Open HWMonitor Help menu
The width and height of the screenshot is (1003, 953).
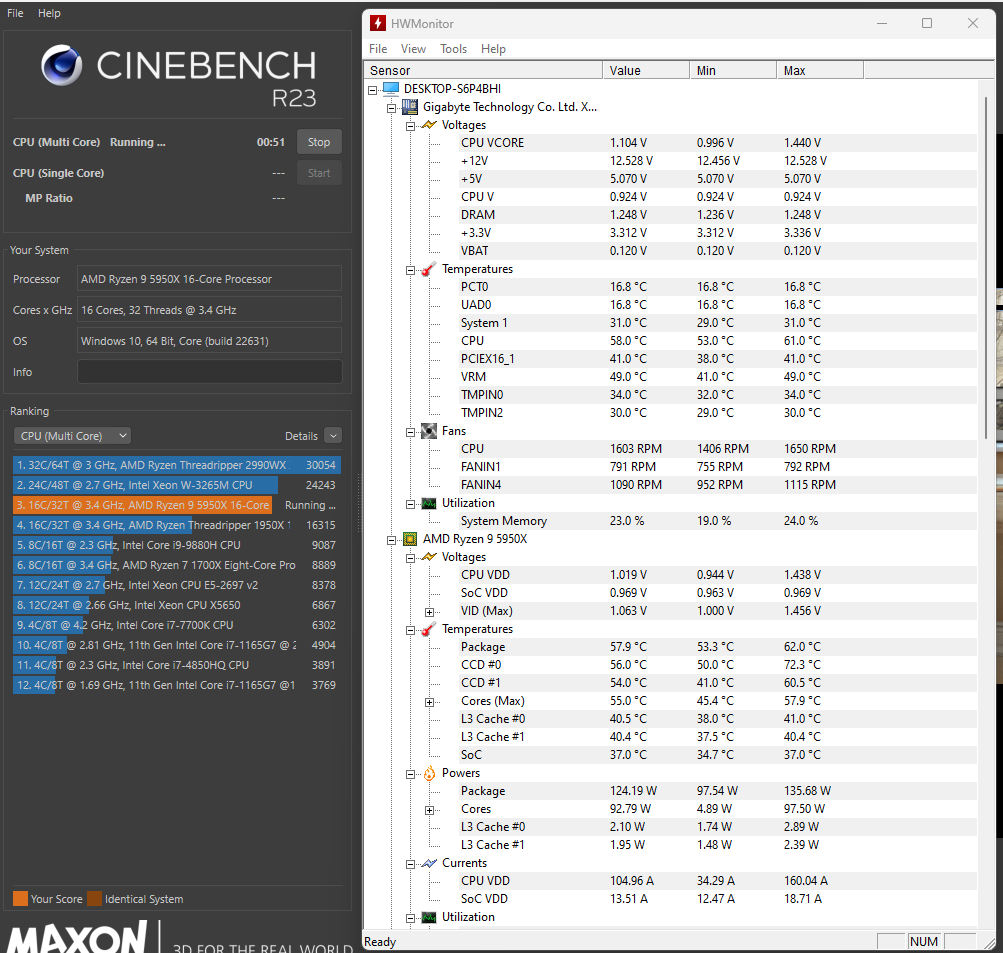[x=493, y=49]
